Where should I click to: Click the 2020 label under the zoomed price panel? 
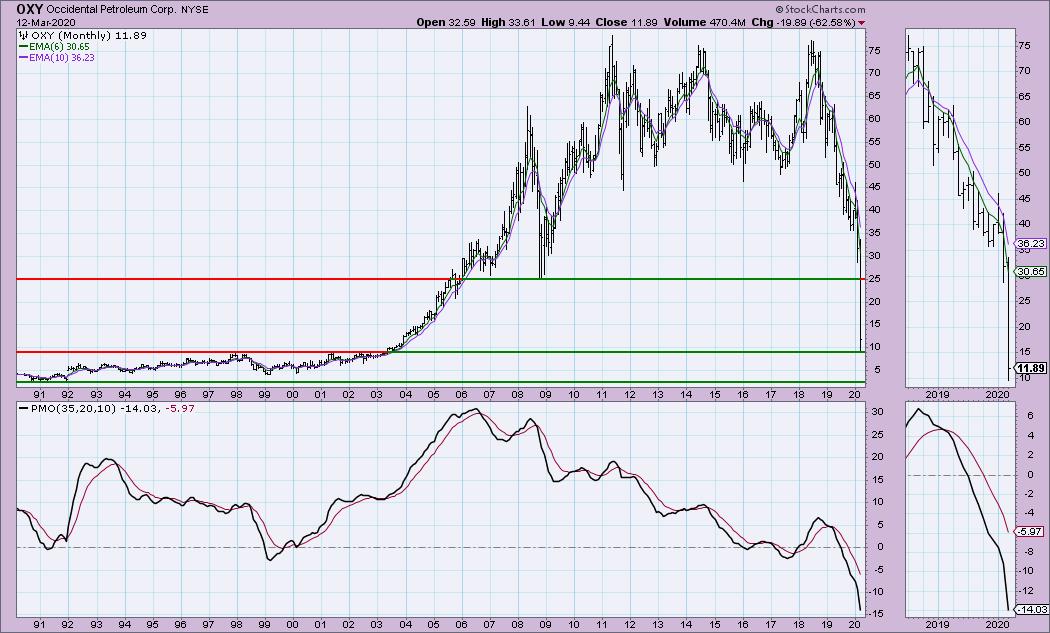[998, 395]
